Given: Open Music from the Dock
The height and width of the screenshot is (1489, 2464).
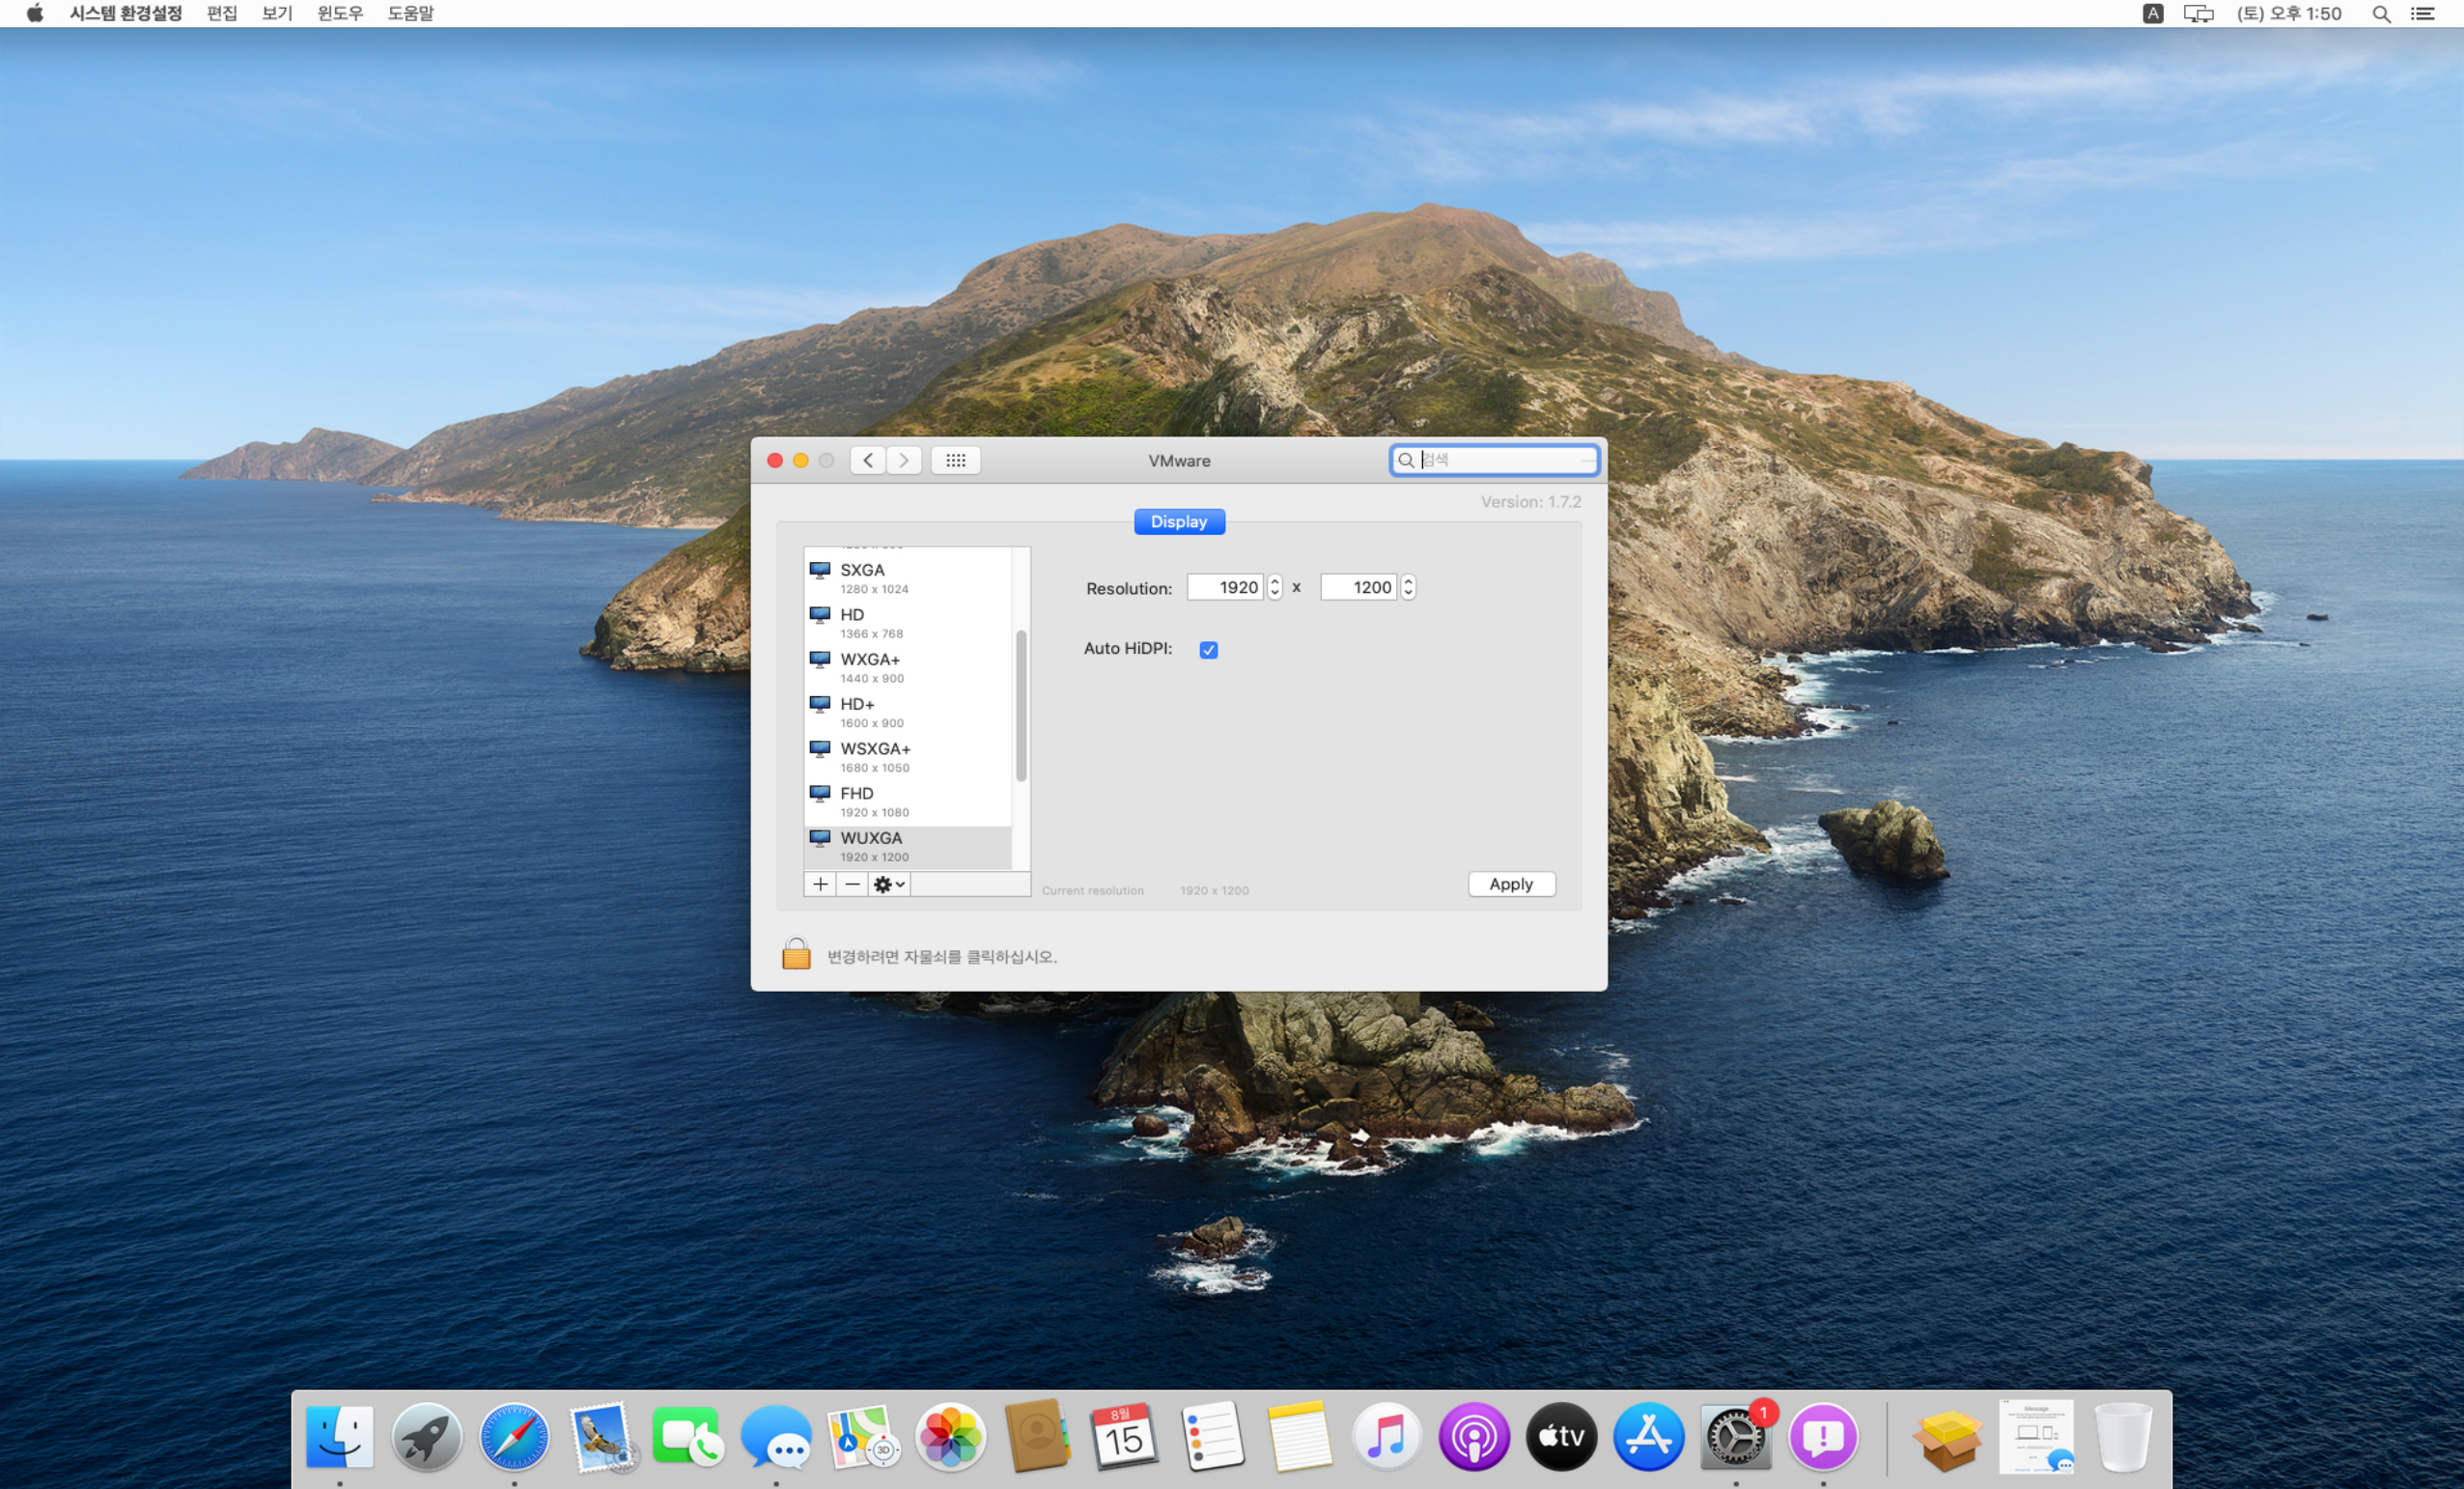Looking at the screenshot, I should pos(1386,1437).
